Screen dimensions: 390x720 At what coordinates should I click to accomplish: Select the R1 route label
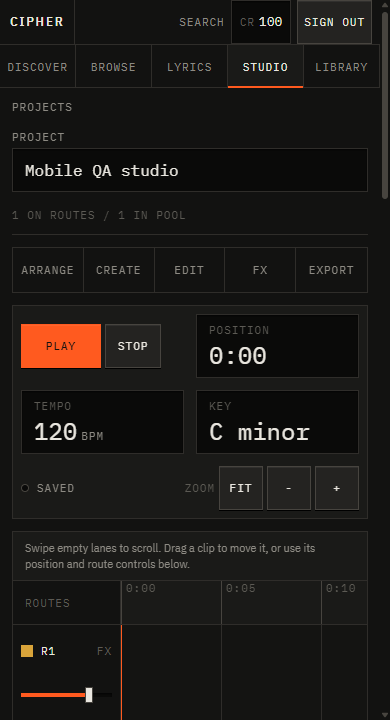[x=48, y=651]
